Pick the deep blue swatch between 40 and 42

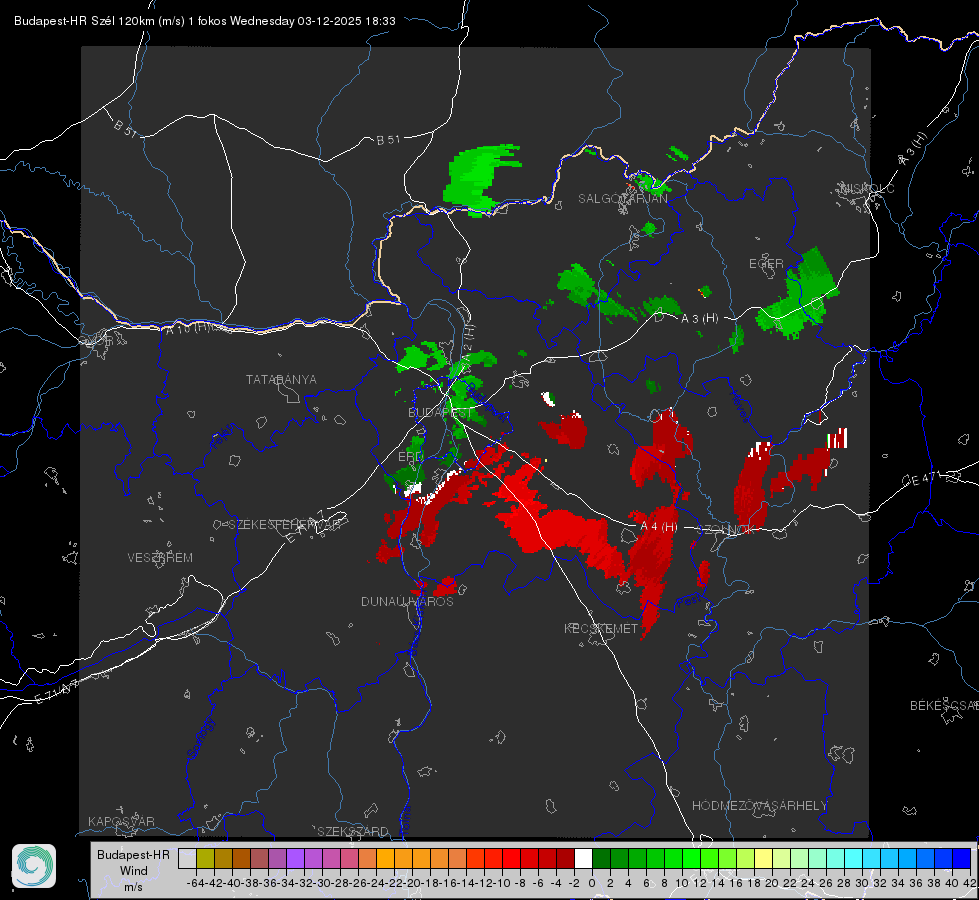pyautogui.click(x=962, y=858)
